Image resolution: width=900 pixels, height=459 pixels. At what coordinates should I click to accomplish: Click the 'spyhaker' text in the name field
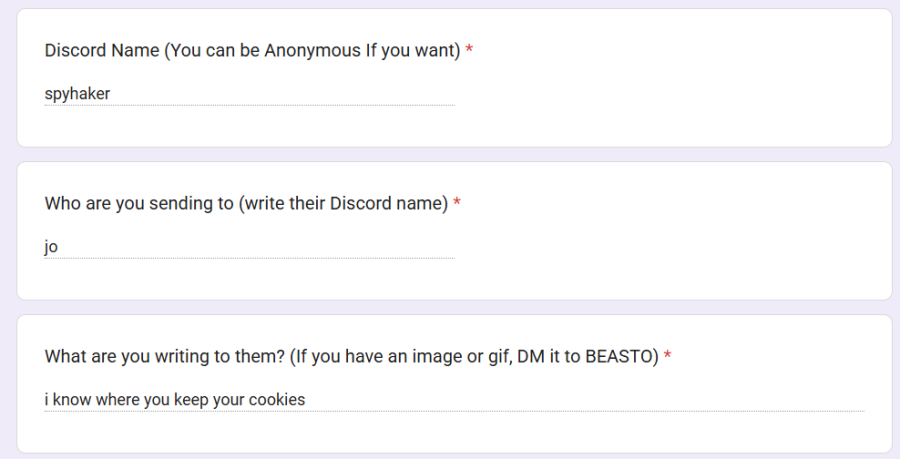point(77,94)
